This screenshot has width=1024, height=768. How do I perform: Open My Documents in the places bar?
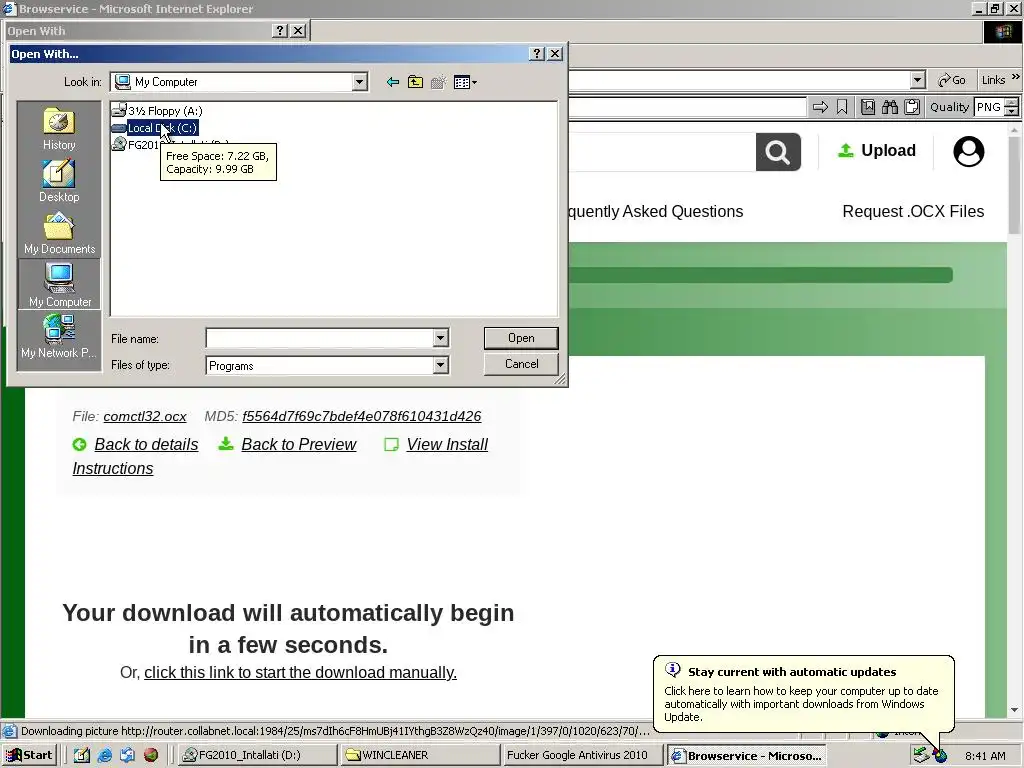pyautogui.click(x=59, y=233)
